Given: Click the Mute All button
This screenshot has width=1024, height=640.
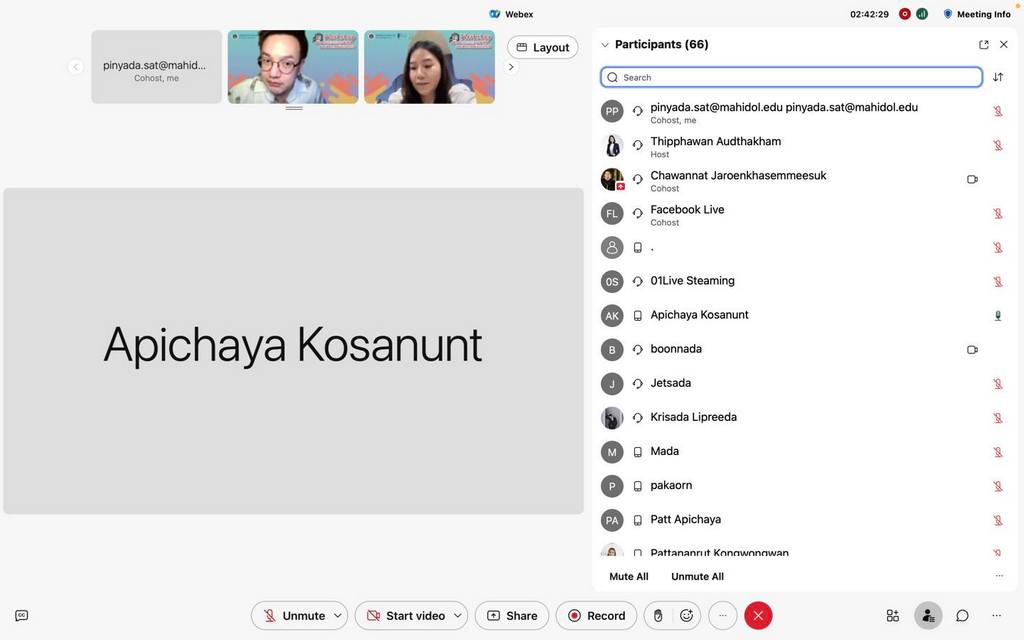Looking at the screenshot, I should coord(629,577).
